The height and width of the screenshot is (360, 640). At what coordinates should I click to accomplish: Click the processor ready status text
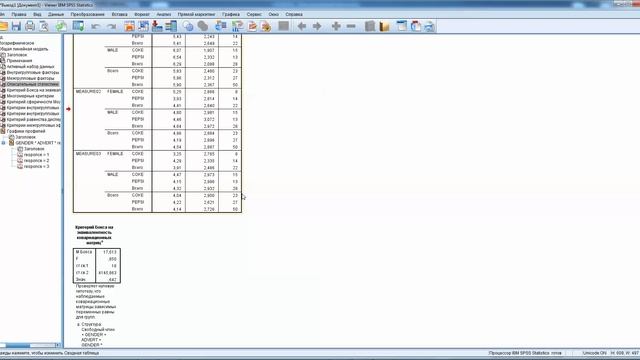click(x=525, y=353)
